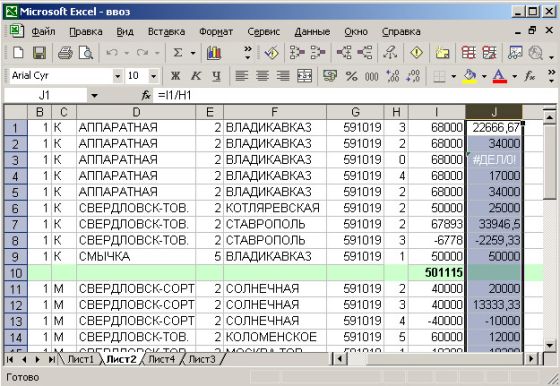This screenshot has height=386, width=560.
Task: Select the bold total cell 501115
Action: [x=437, y=273]
